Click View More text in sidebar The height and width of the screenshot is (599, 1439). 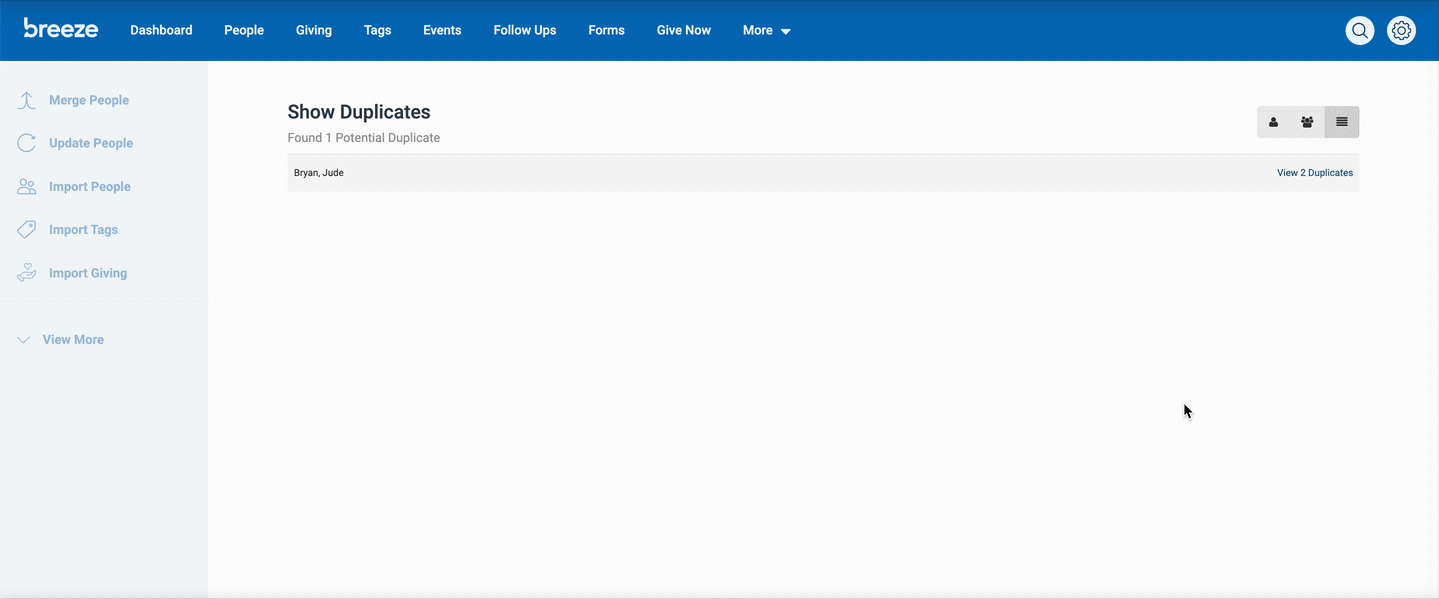coord(73,340)
